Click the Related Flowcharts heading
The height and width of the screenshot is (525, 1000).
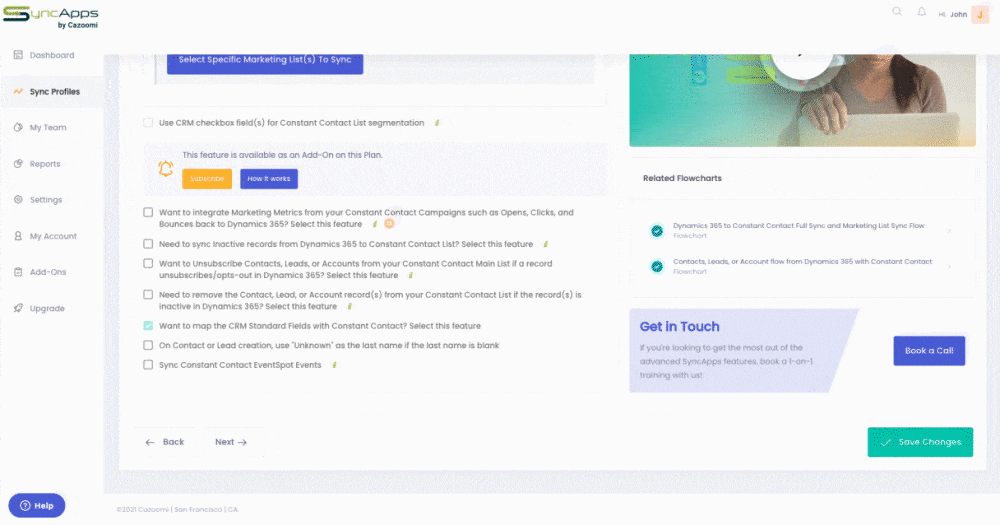[x=682, y=178]
